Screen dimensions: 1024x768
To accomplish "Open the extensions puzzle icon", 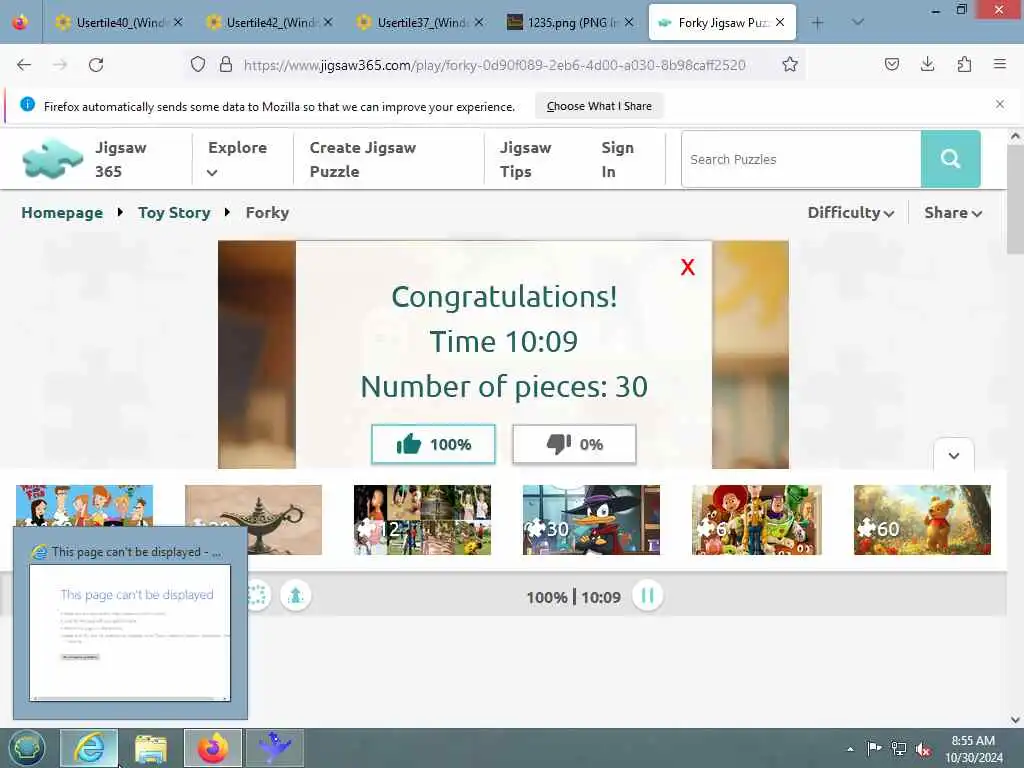I will tap(964, 64).
